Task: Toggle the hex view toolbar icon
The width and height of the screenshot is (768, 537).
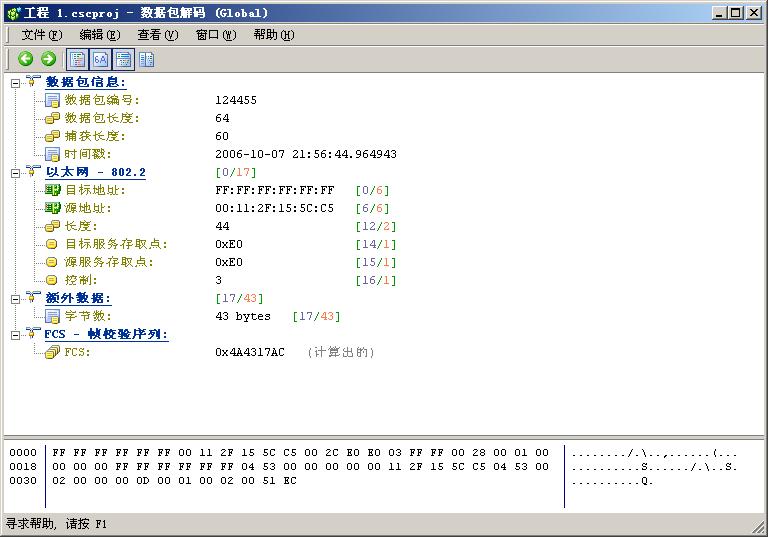Action: coord(100,59)
